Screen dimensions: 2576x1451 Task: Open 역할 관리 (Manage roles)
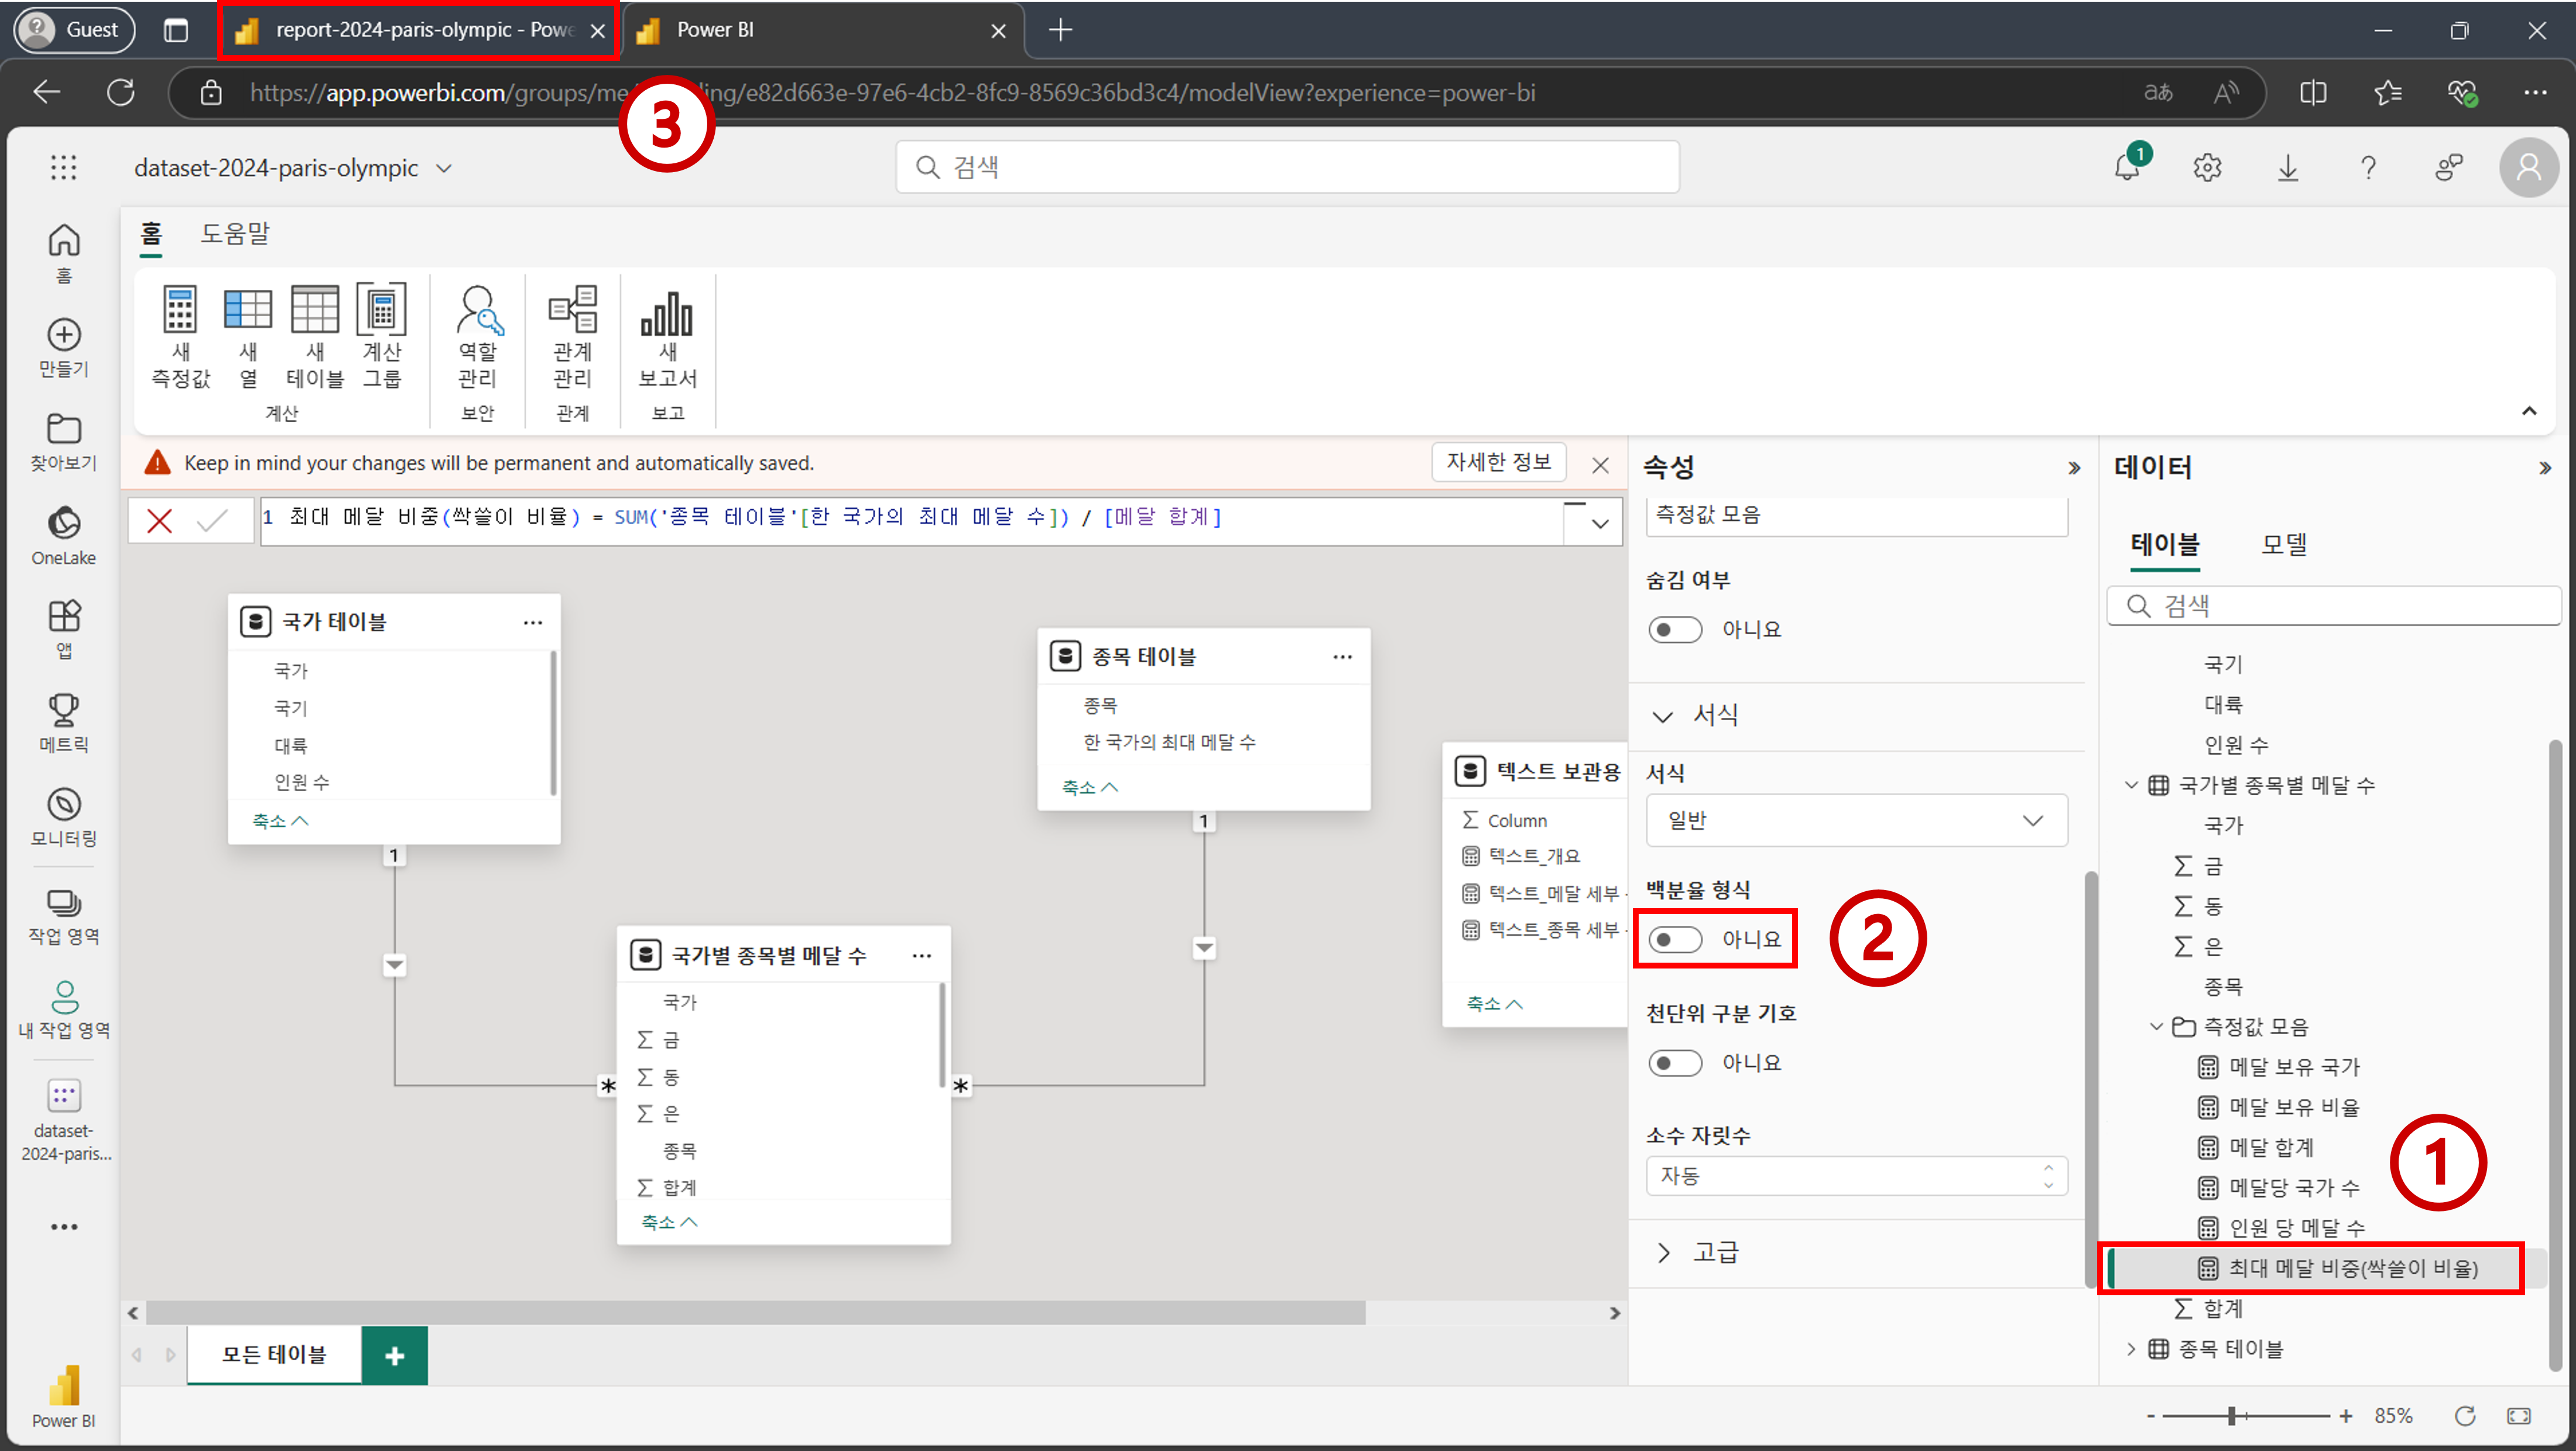(x=478, y=336)
